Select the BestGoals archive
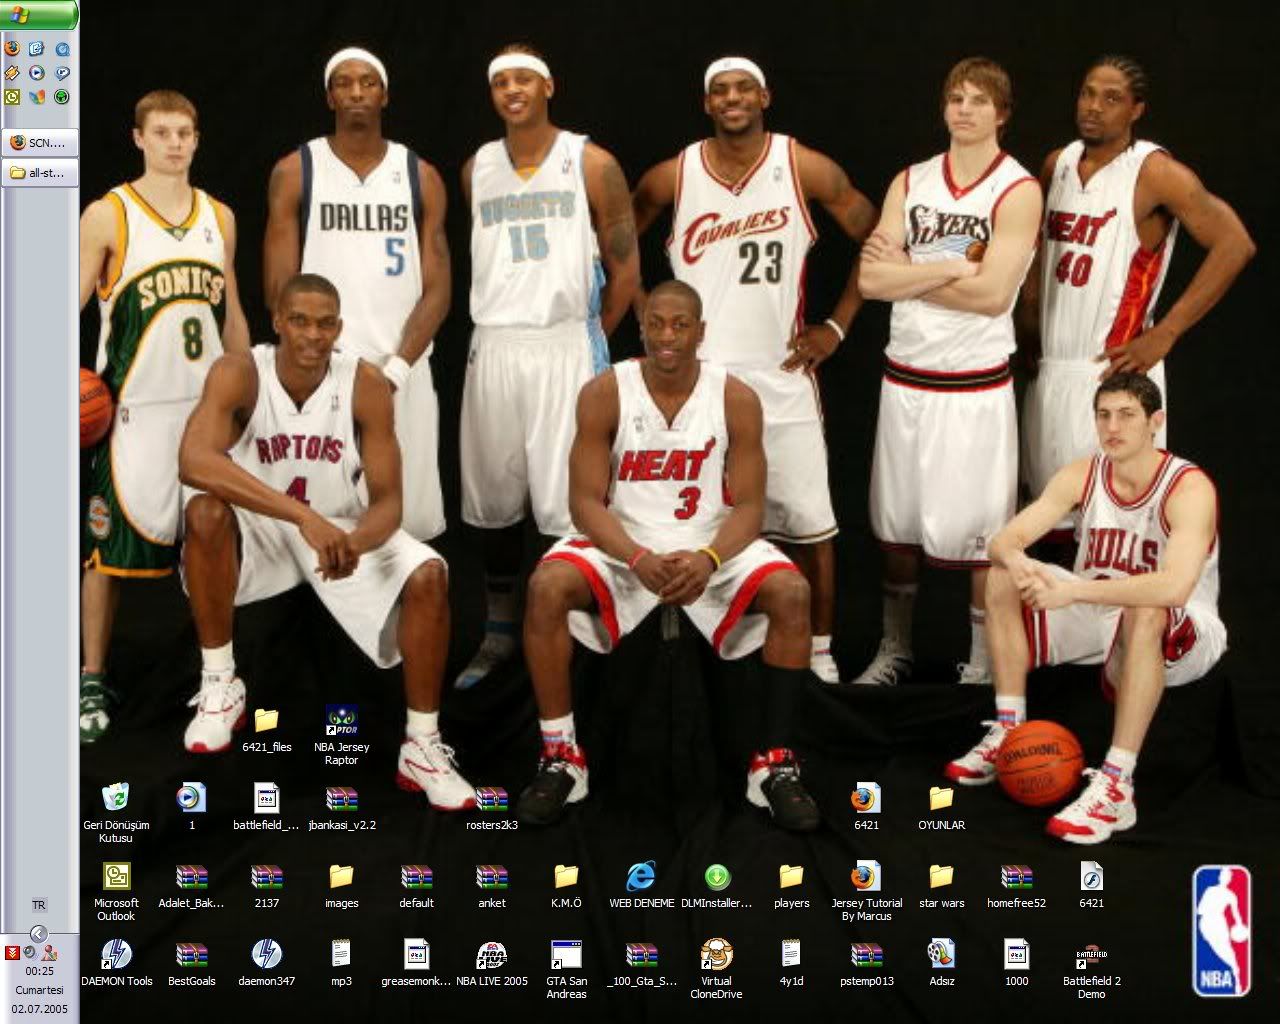 [191, 963]
